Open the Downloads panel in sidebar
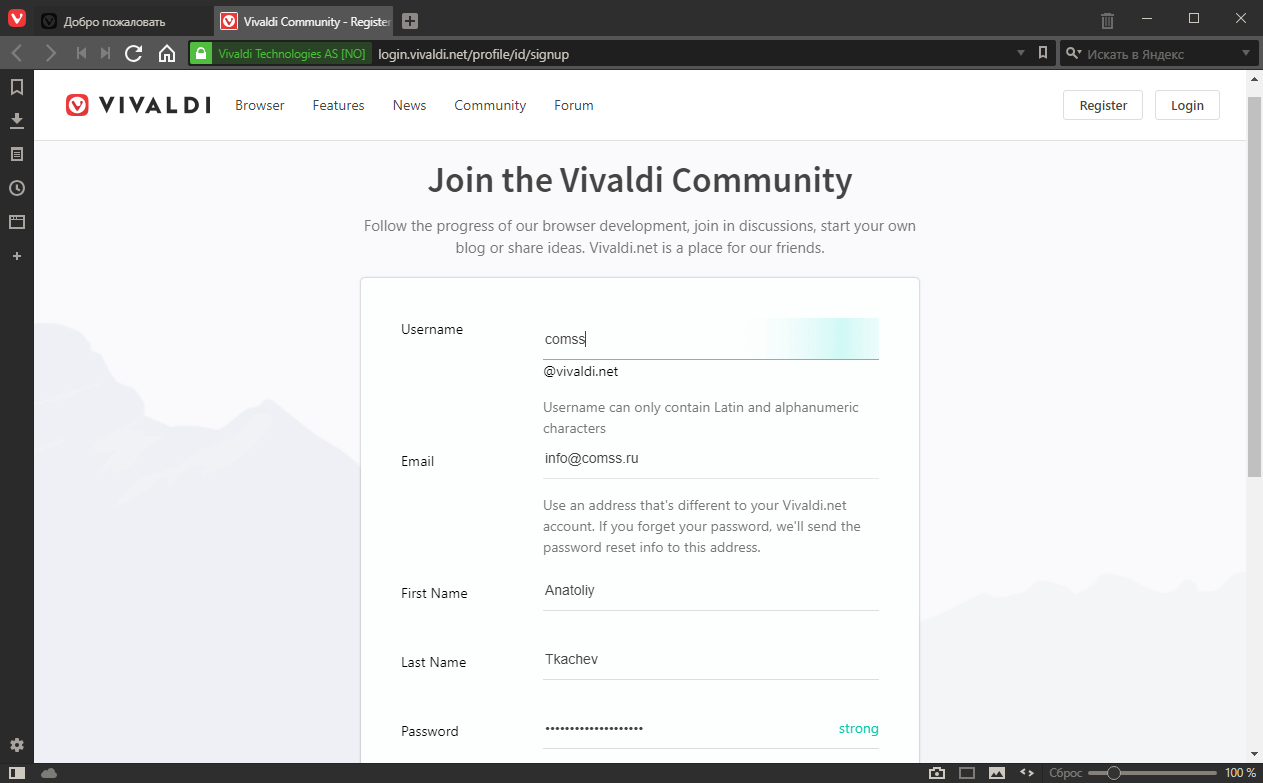Image resolution: width=1263 pixels, height=783 pixels. [x=17, y=121]
